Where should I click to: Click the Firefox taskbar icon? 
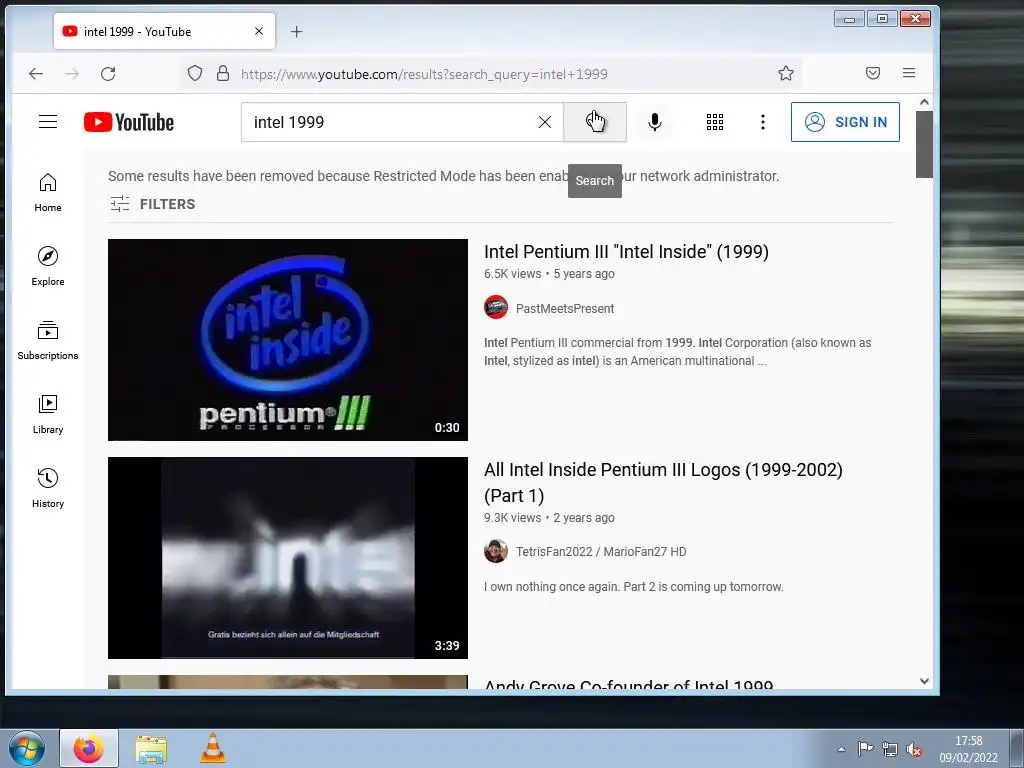tap(89, 748)
